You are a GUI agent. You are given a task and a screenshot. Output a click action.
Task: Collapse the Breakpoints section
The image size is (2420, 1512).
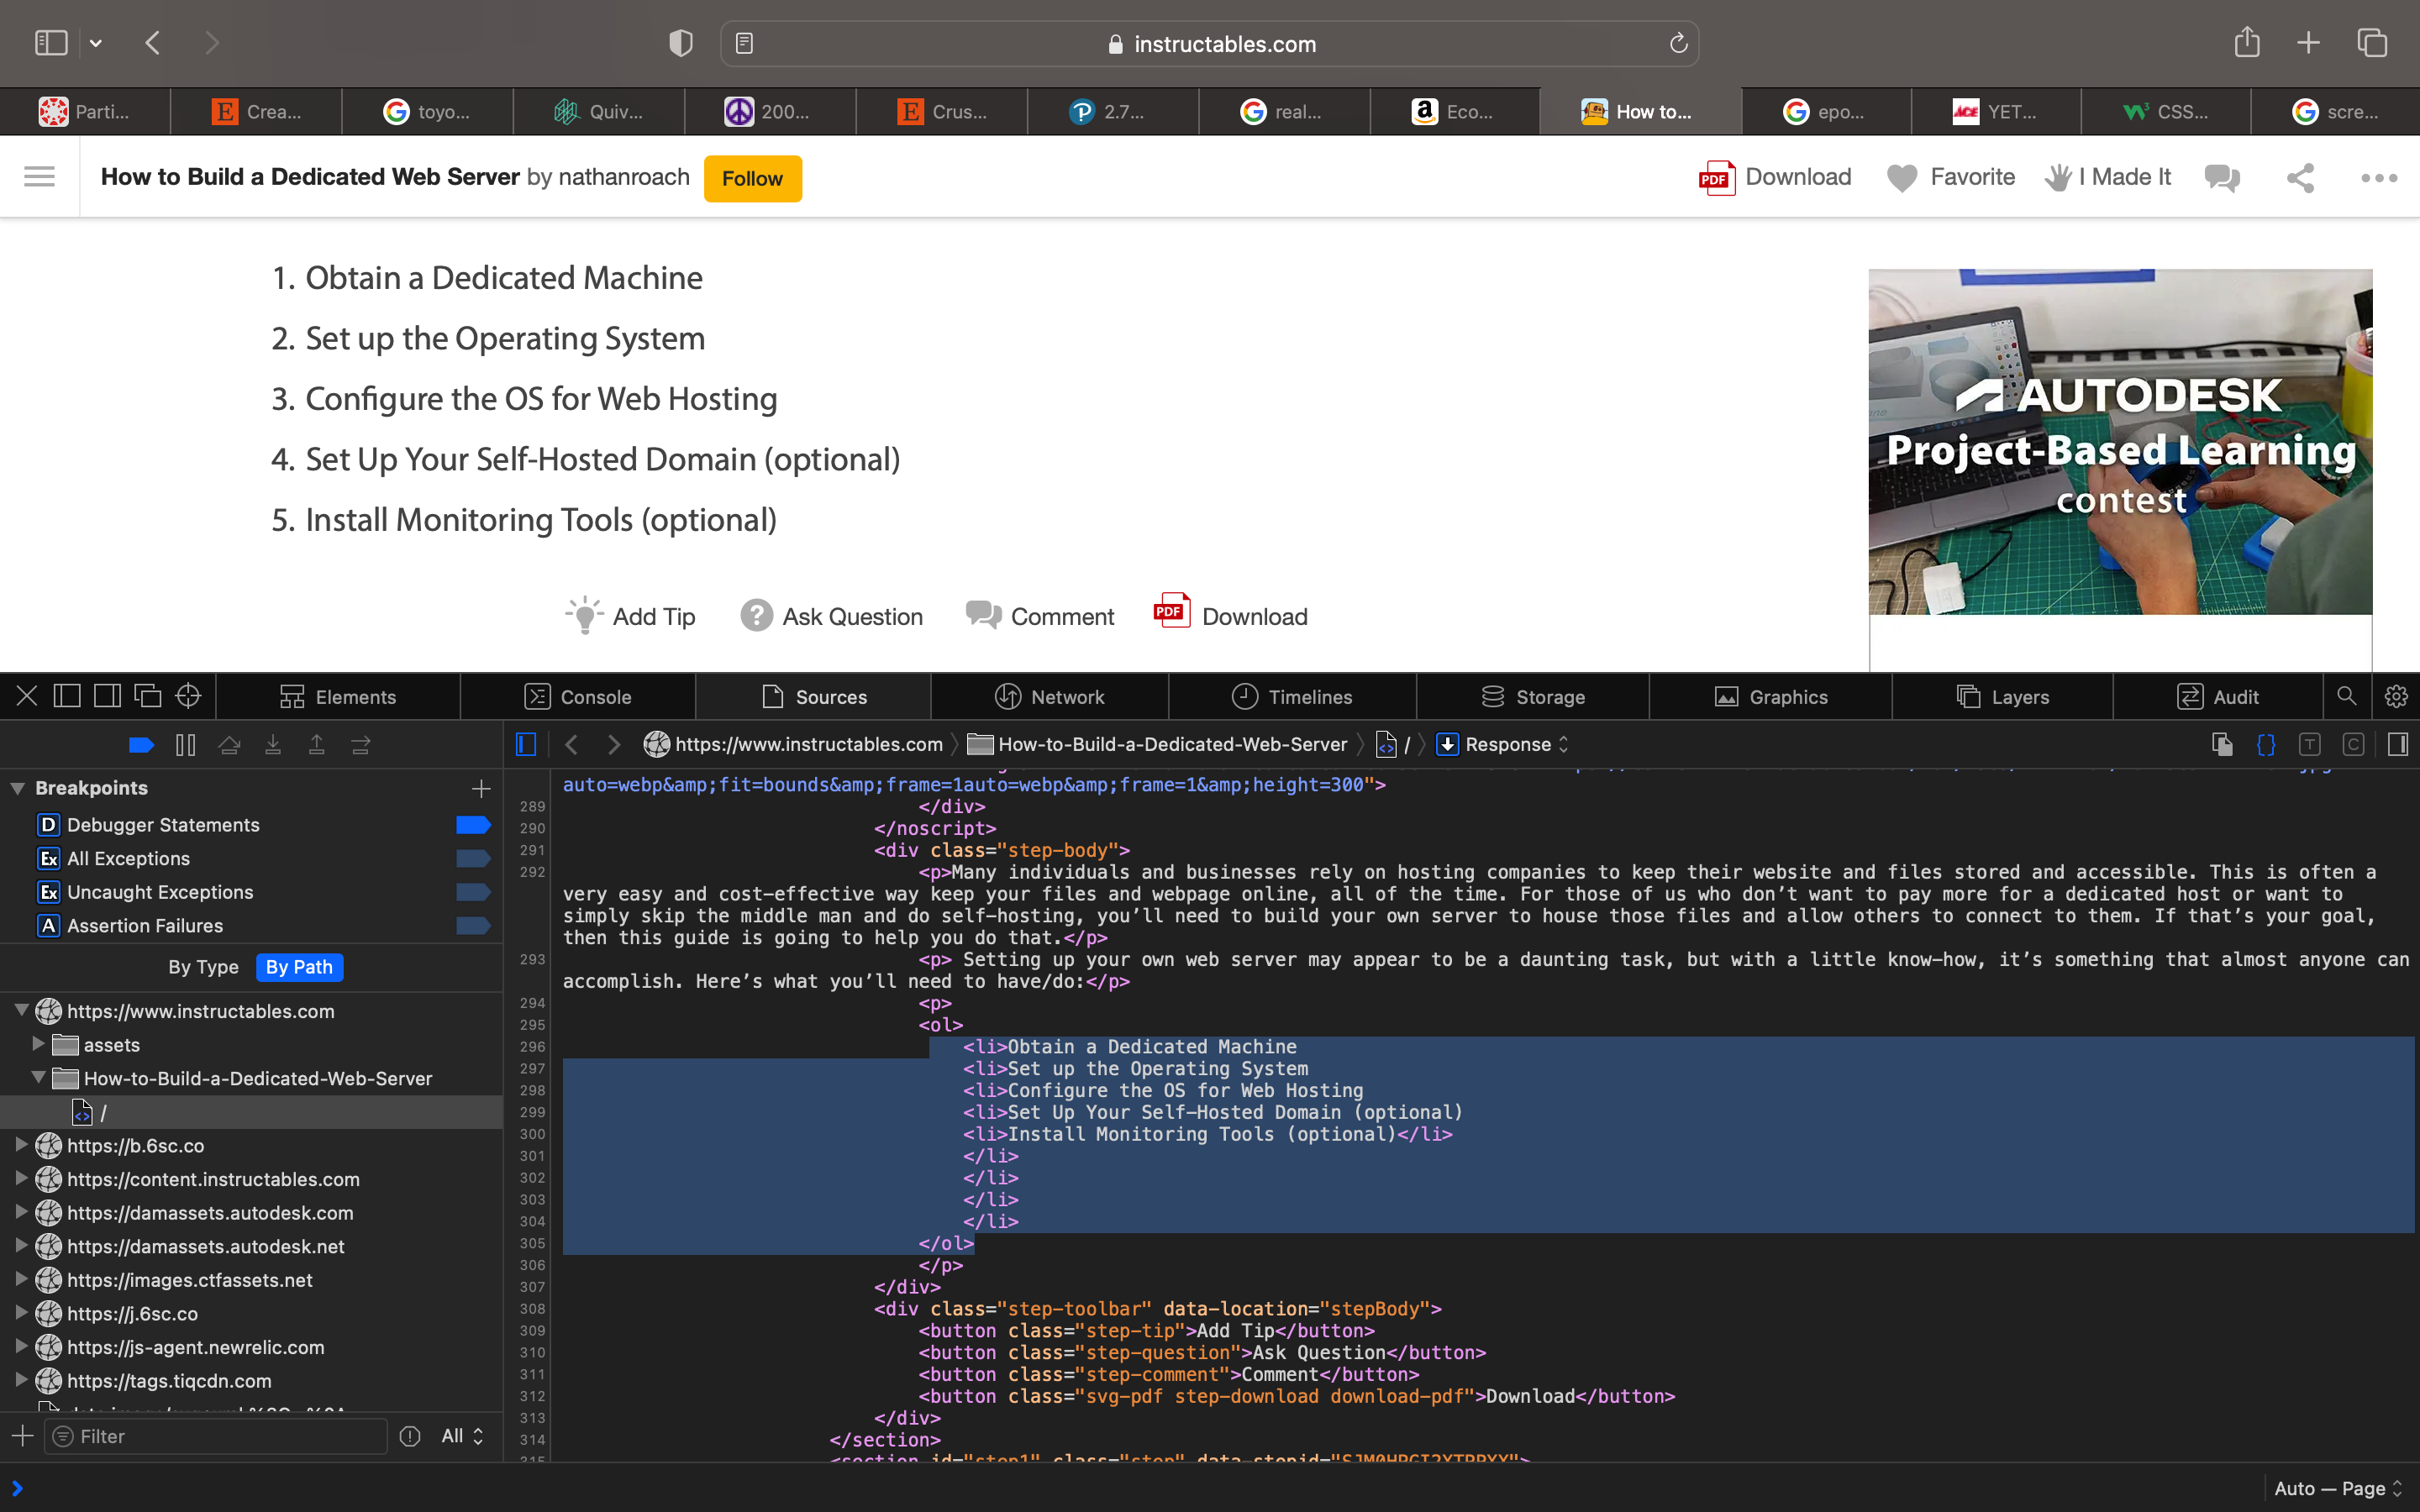click(18, 788)
